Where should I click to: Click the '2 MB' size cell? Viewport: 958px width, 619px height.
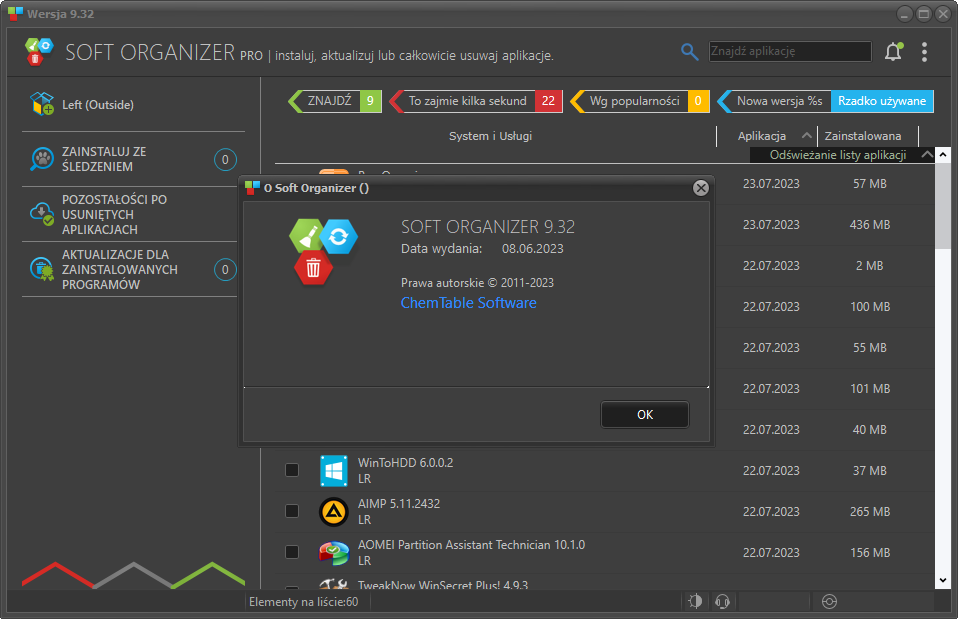pos(869,265)
